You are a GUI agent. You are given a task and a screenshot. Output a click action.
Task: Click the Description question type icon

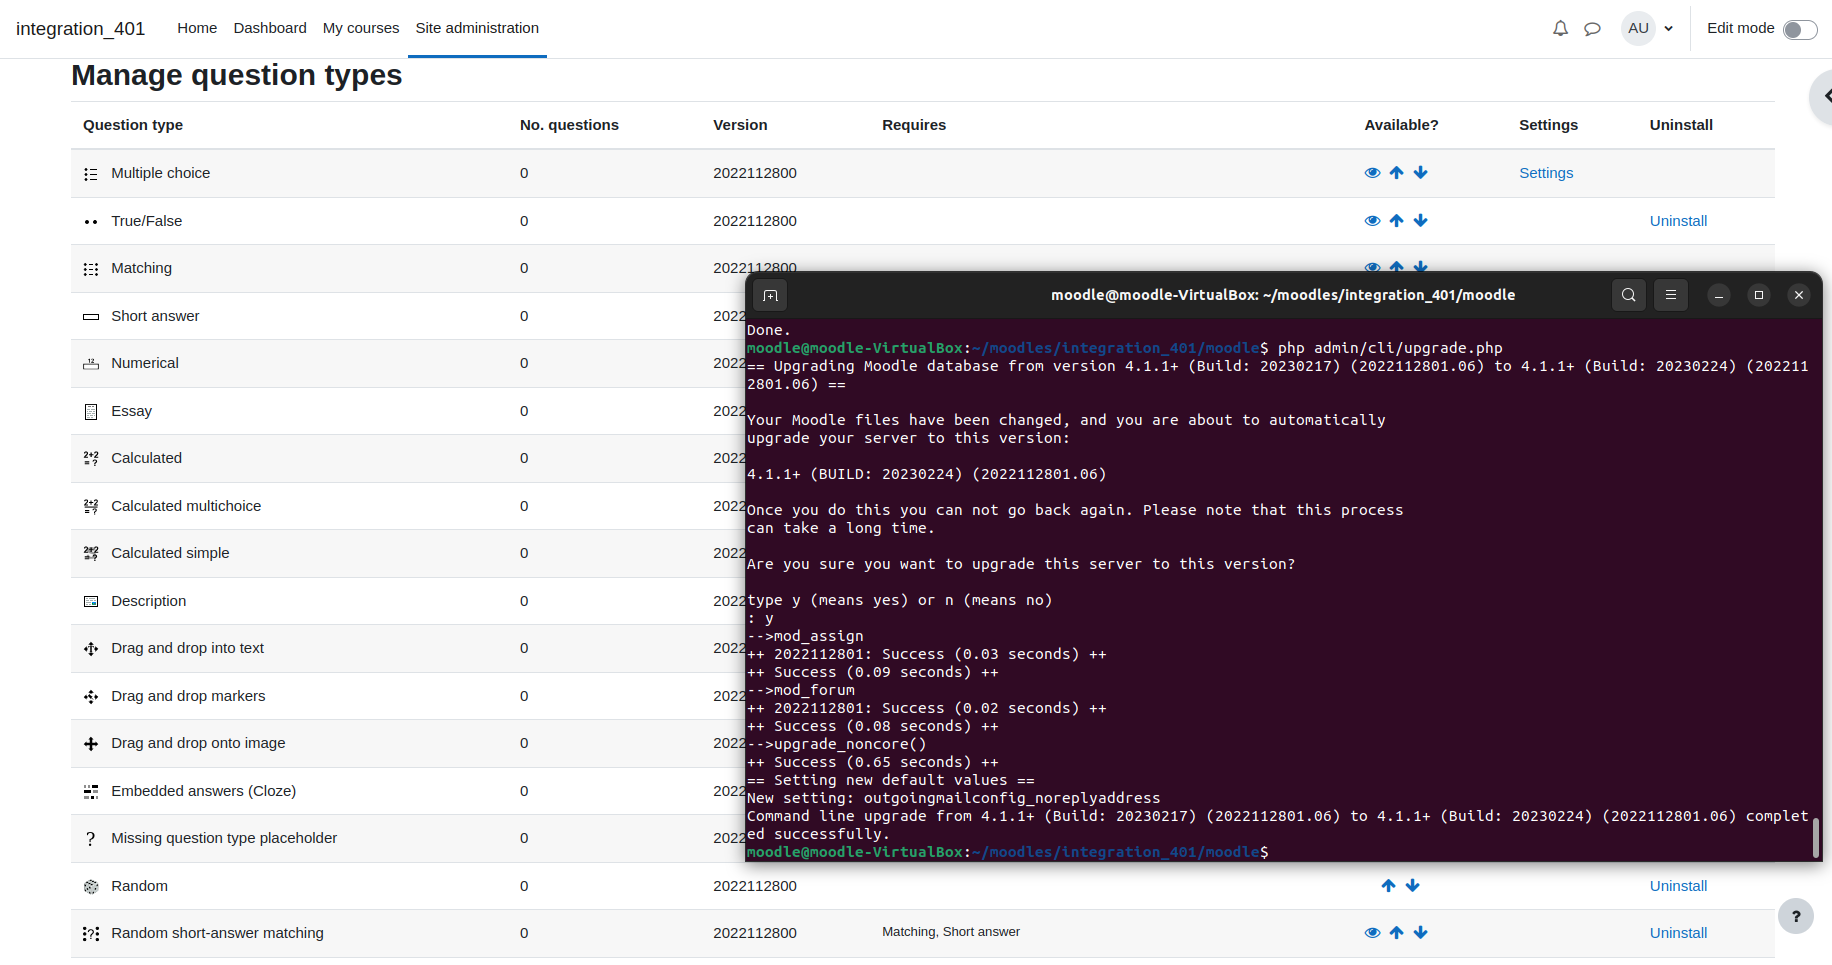(91, 602)
